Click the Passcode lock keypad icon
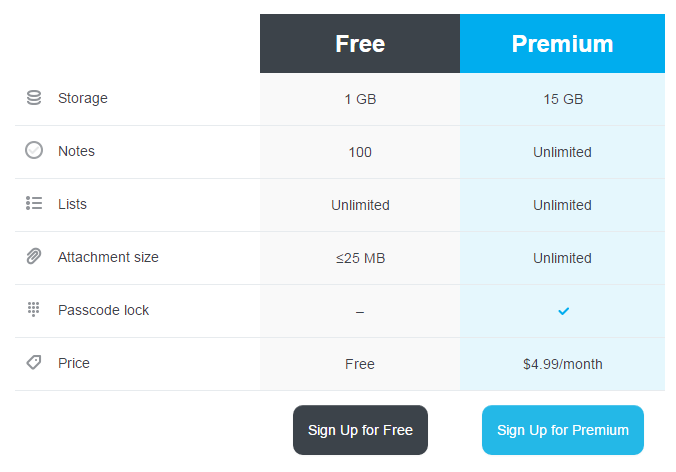 pyautogui.click(x=34, y=309)
